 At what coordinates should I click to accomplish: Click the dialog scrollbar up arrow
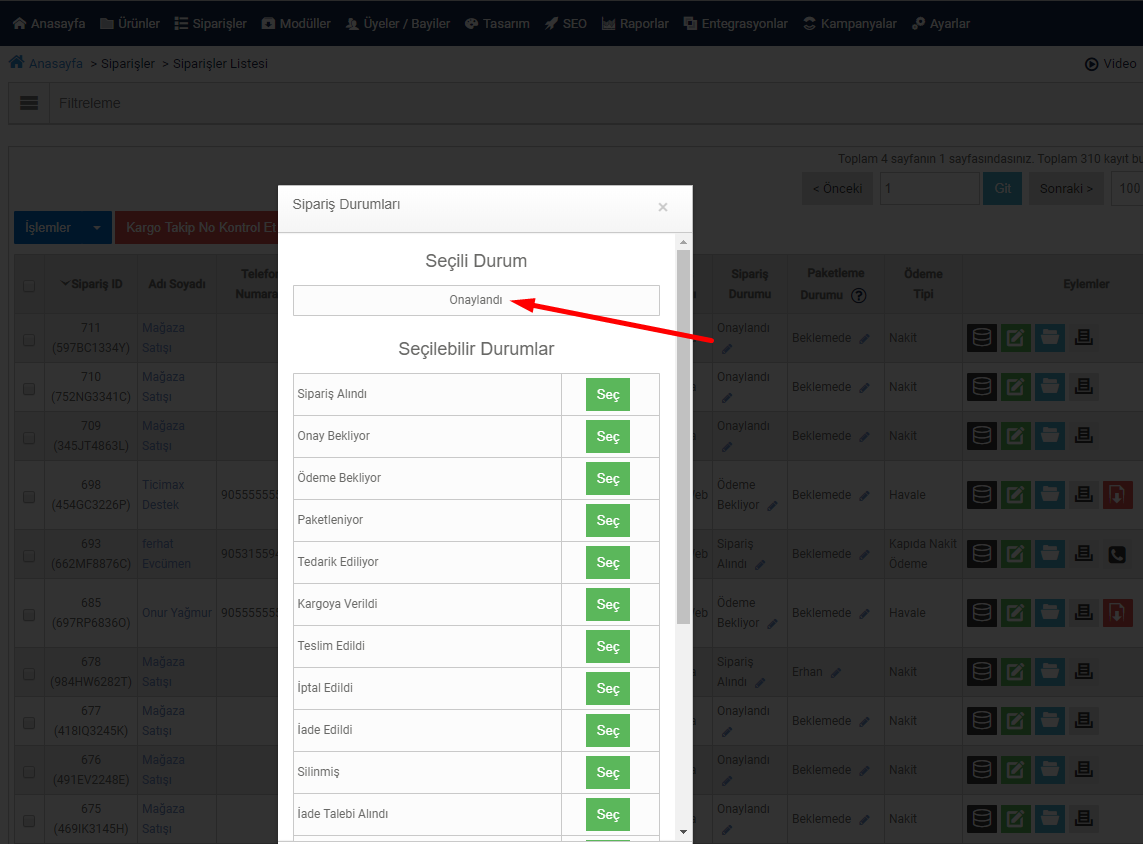click(x=683, y=242)
